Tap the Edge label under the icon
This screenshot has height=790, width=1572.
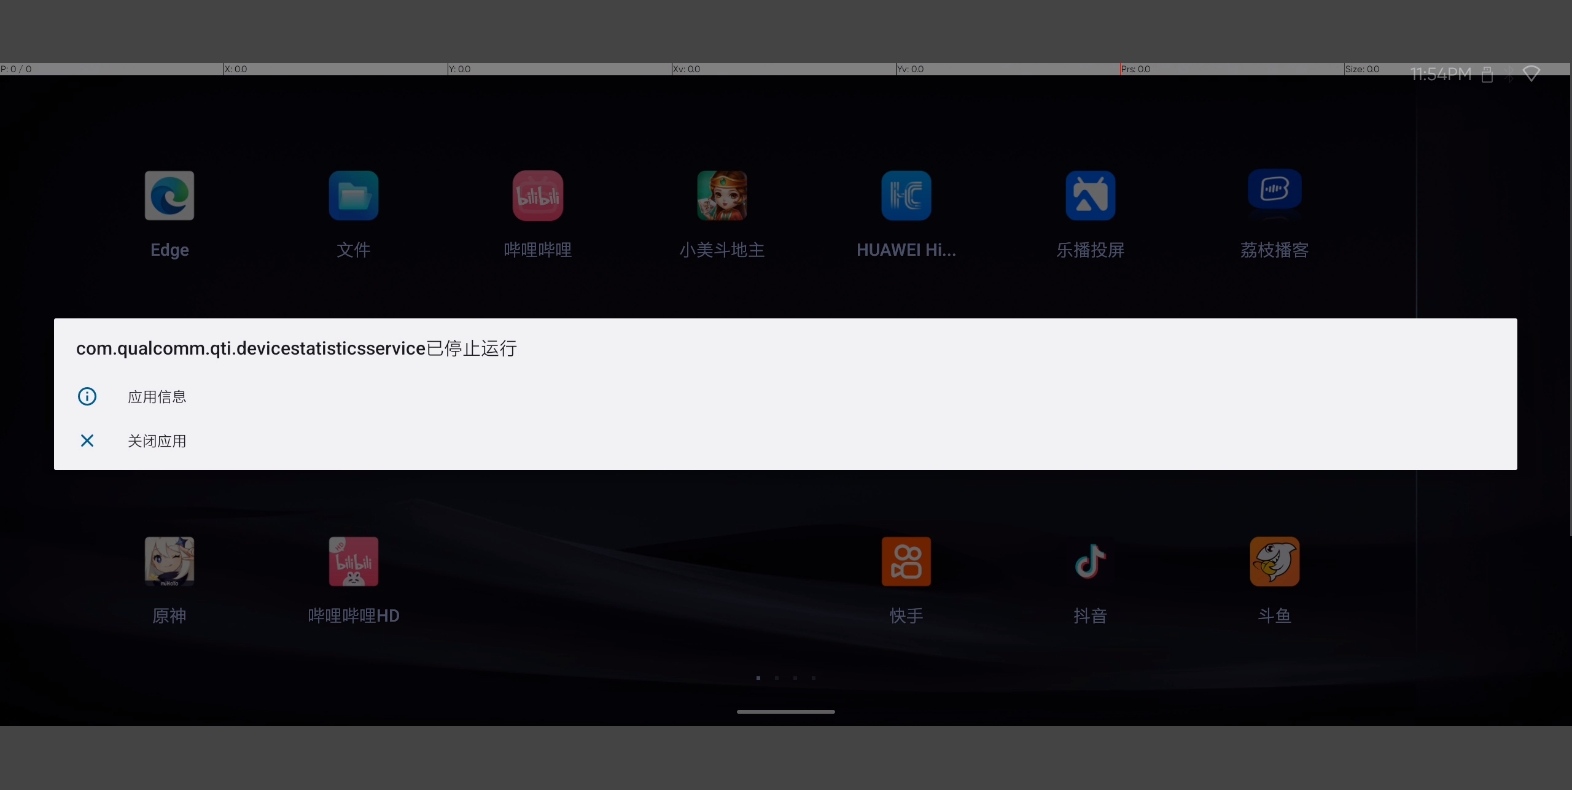coord(170,250)
